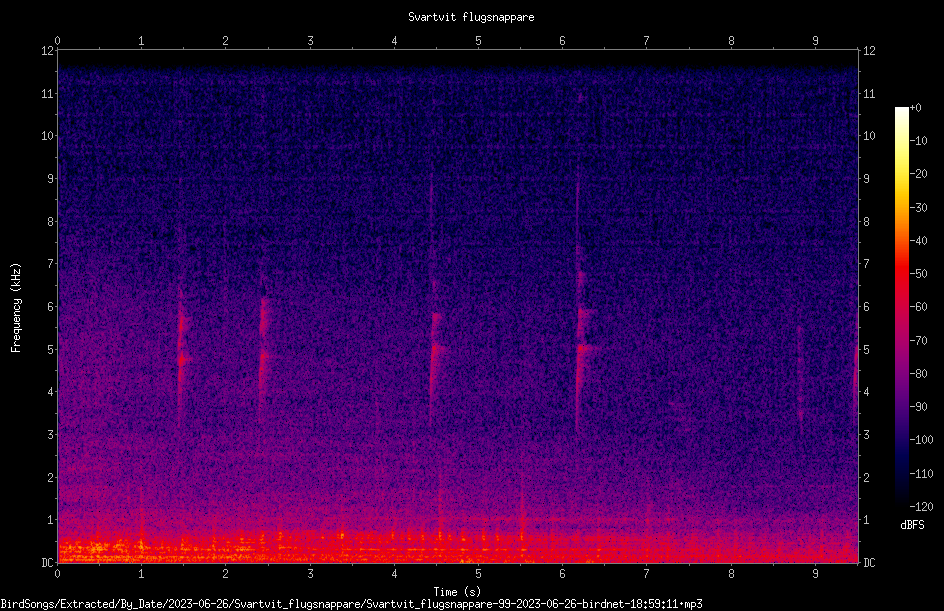Click '7' on the bottom time axis

pos(647,574)
